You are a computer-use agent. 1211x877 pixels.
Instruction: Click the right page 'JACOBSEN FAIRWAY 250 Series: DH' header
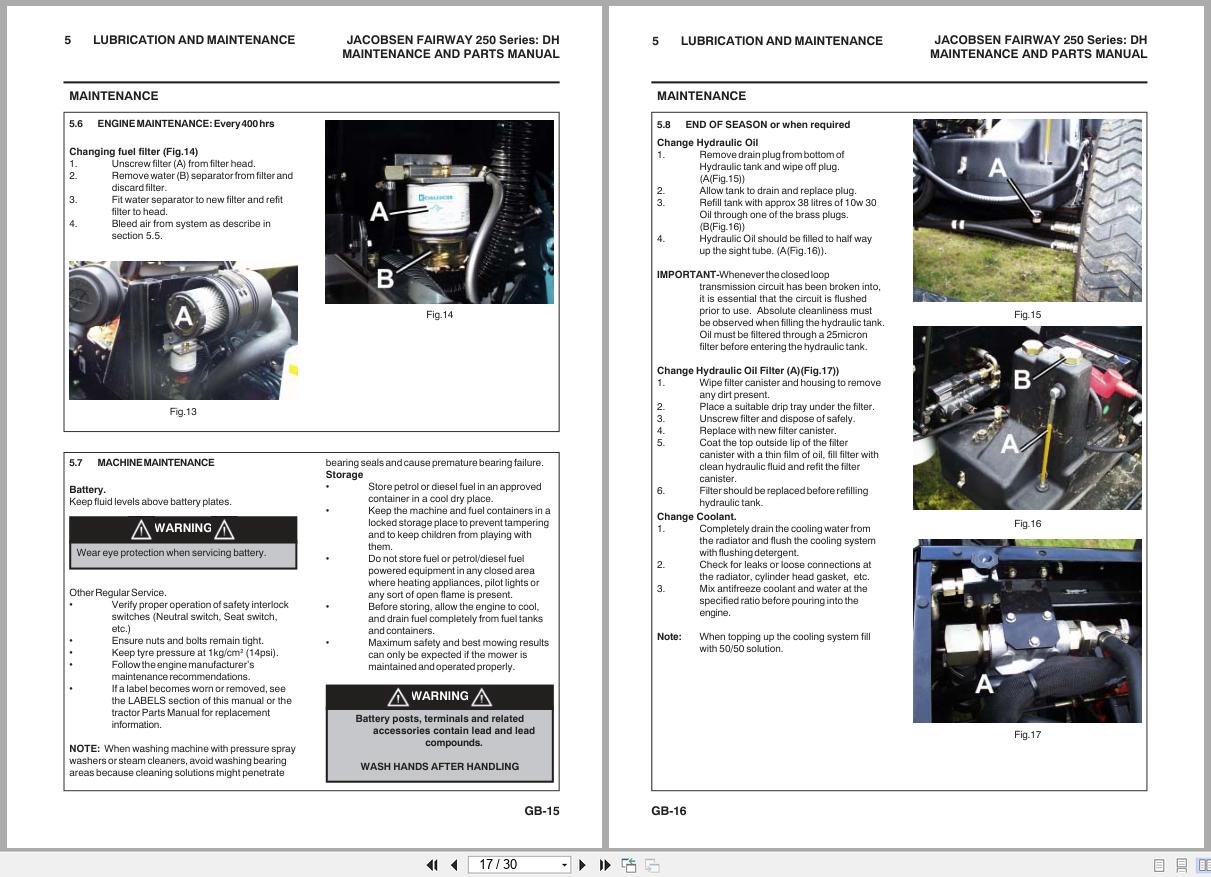[x=1041, y=40]
